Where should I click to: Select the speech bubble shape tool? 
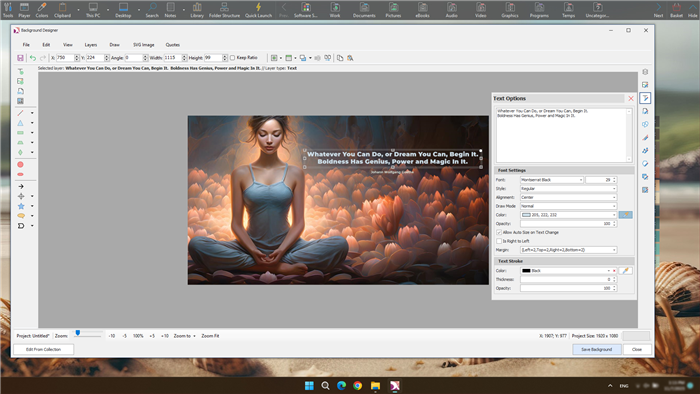(x=21, y=216)
